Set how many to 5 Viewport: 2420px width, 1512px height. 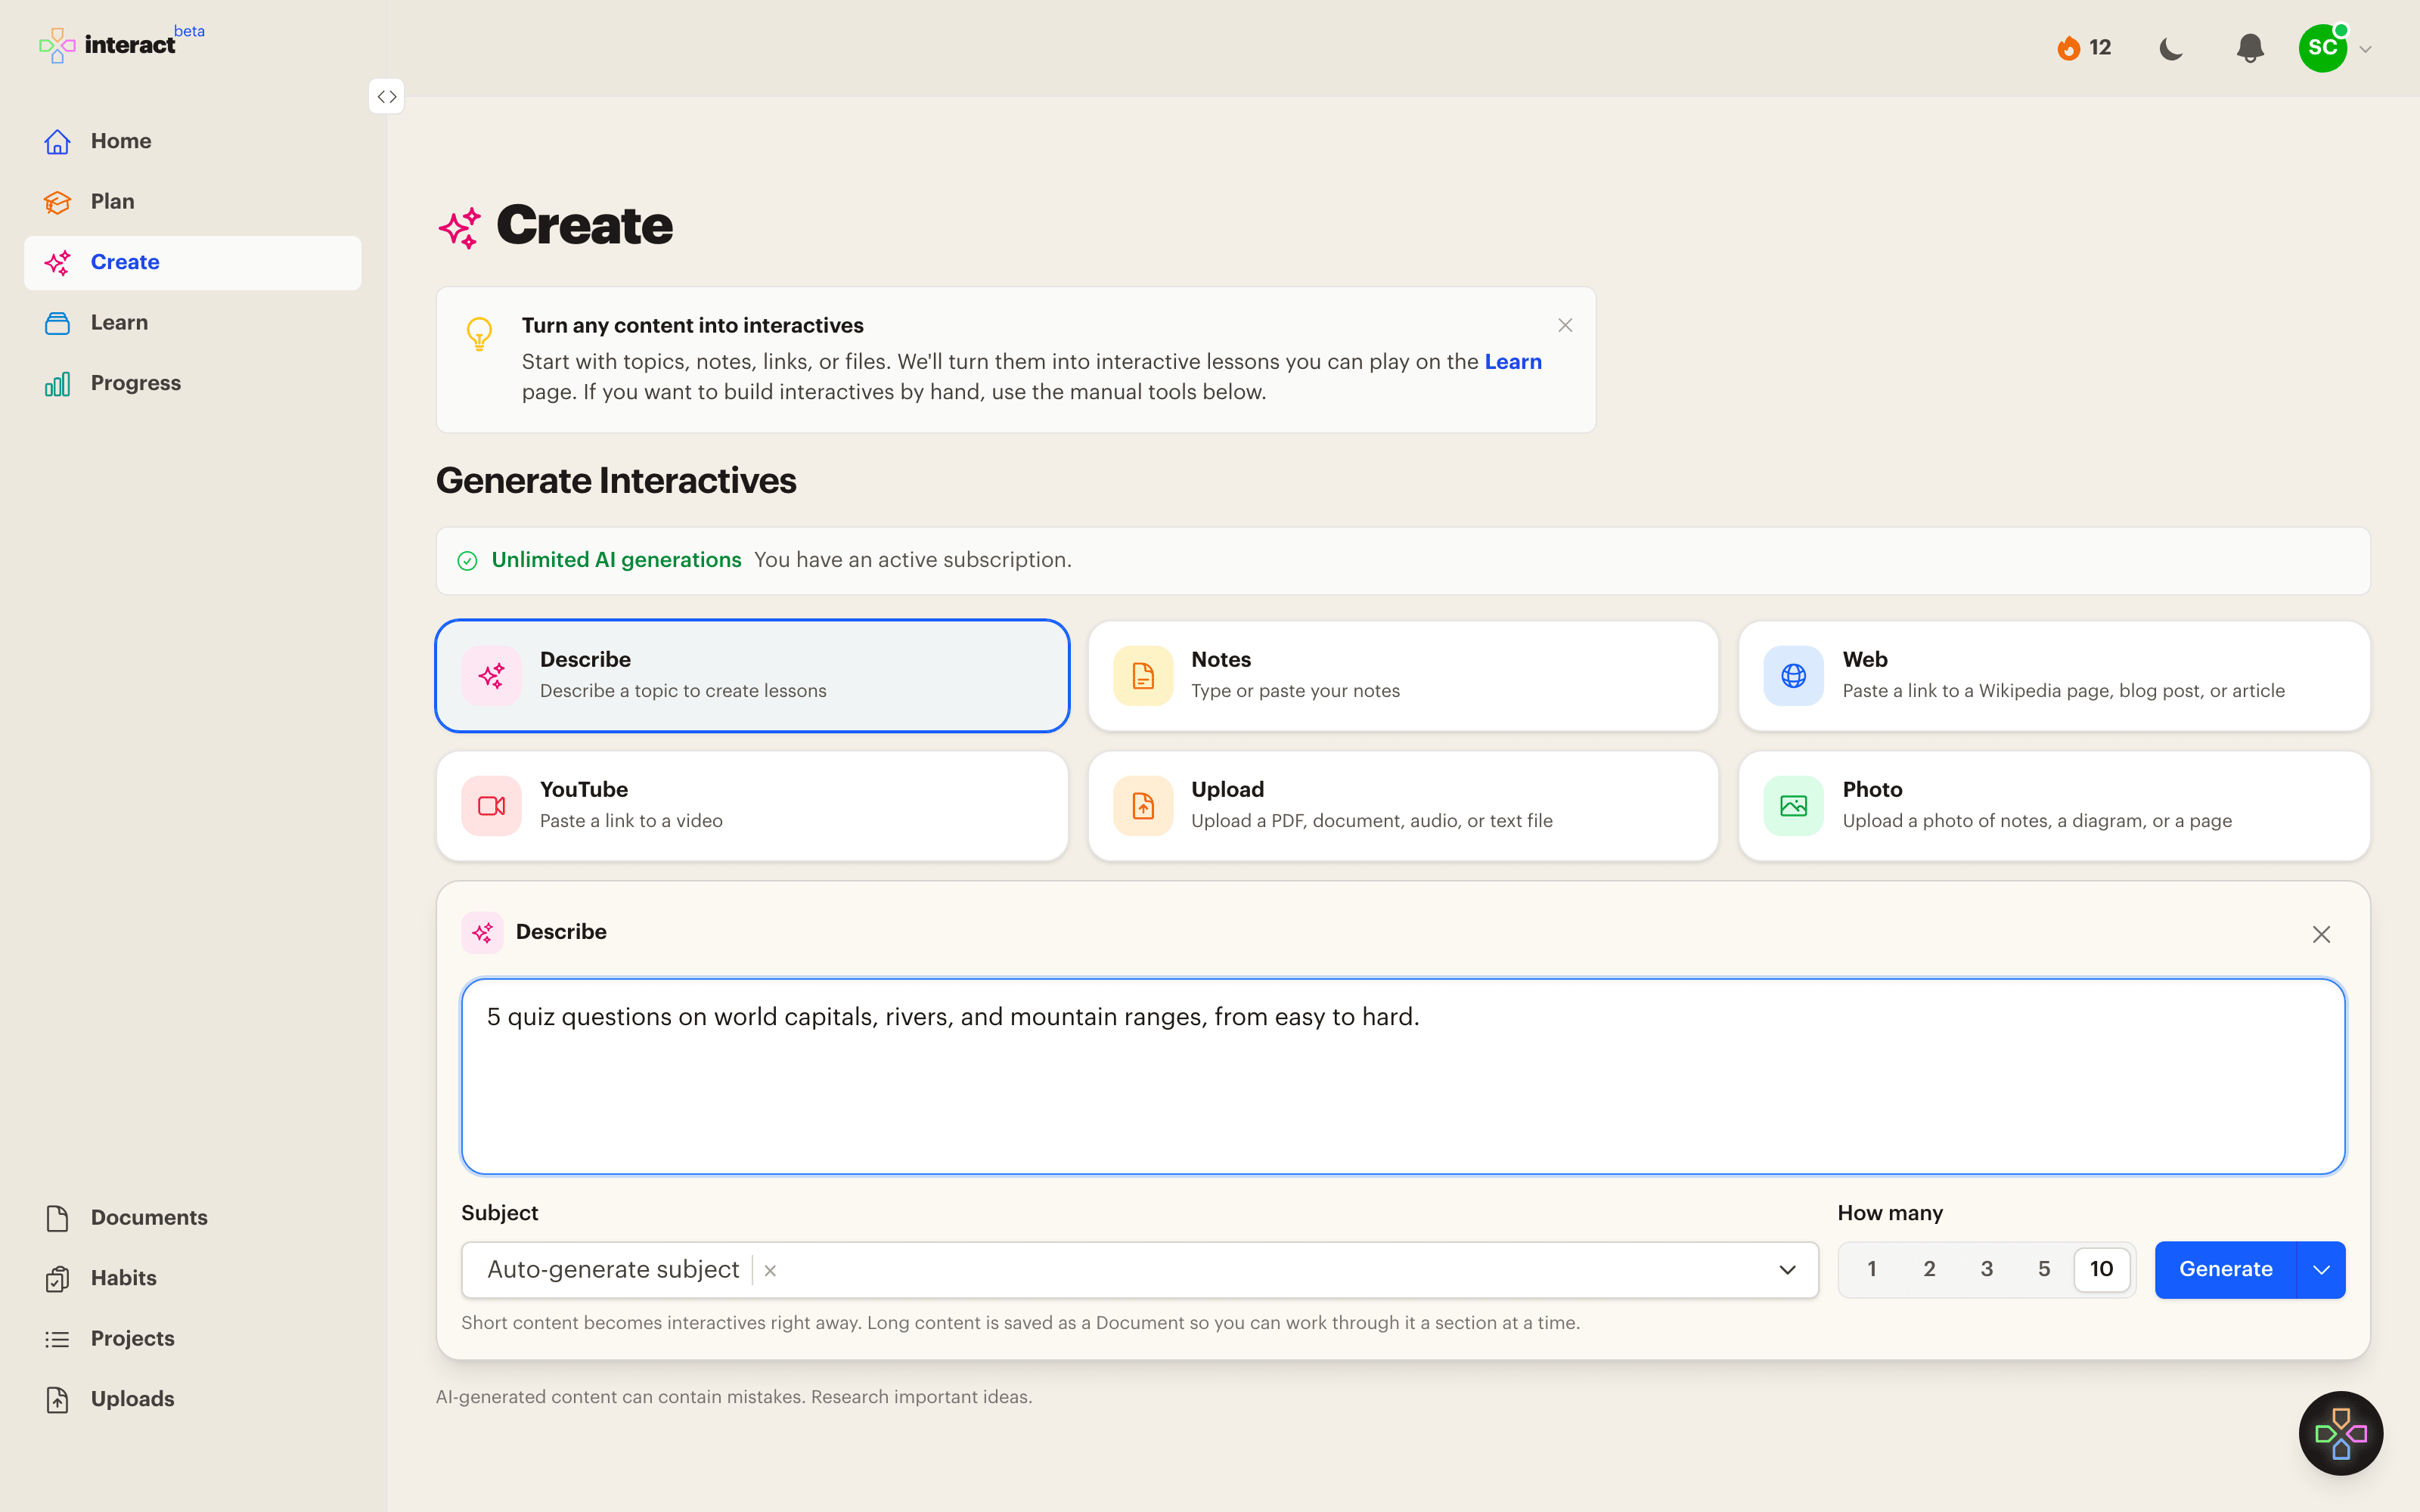click(x=2044, y=1269)
